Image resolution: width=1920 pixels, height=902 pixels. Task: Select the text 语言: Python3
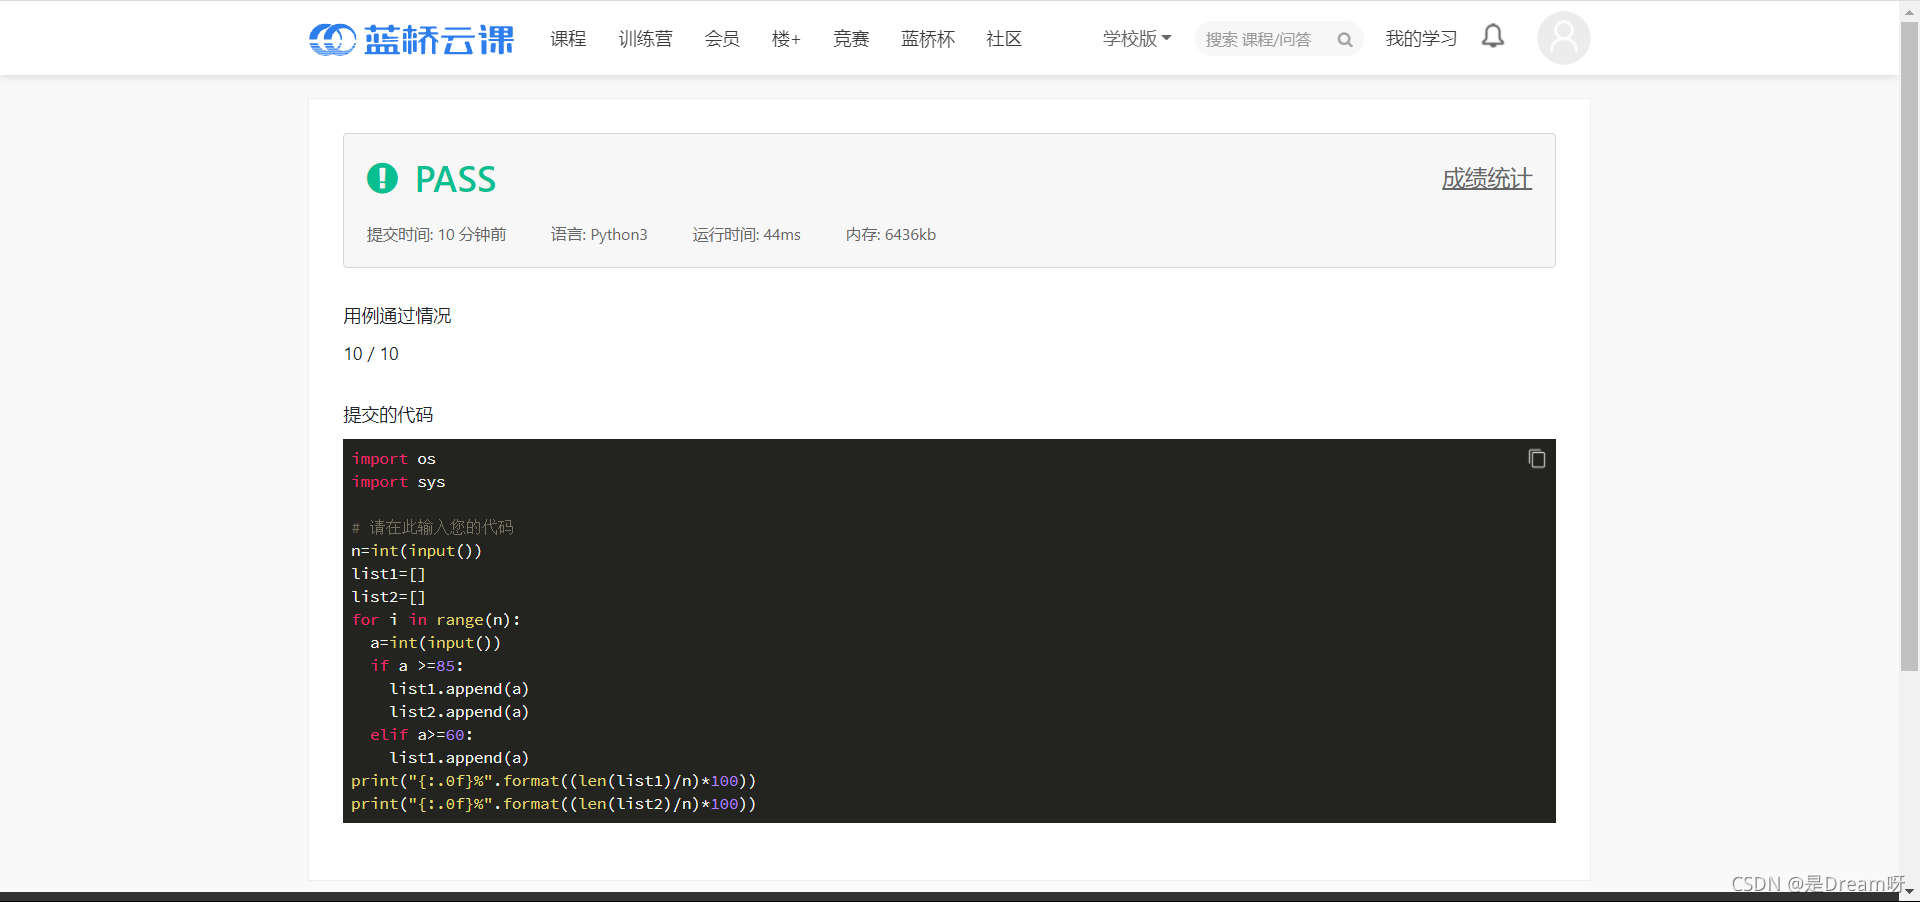(599, 235)
